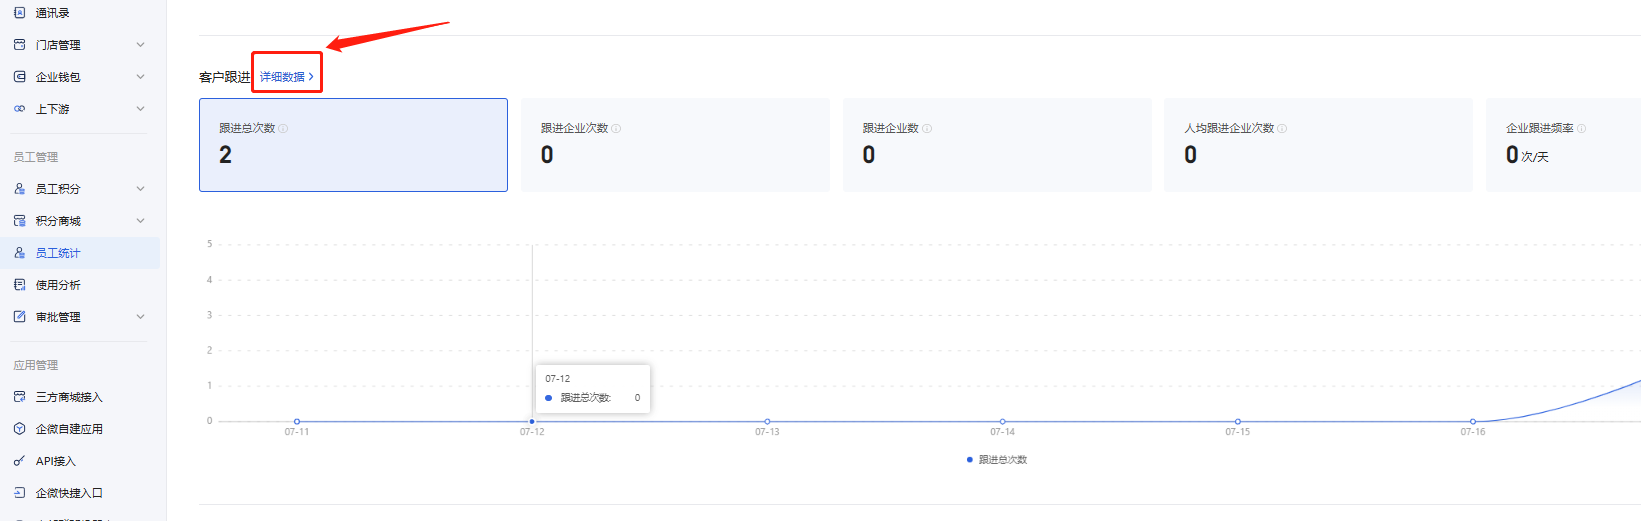Click the 07-16 data point on chart
This screenshot has height=521, width=1641.
(x=1473, y=422)
